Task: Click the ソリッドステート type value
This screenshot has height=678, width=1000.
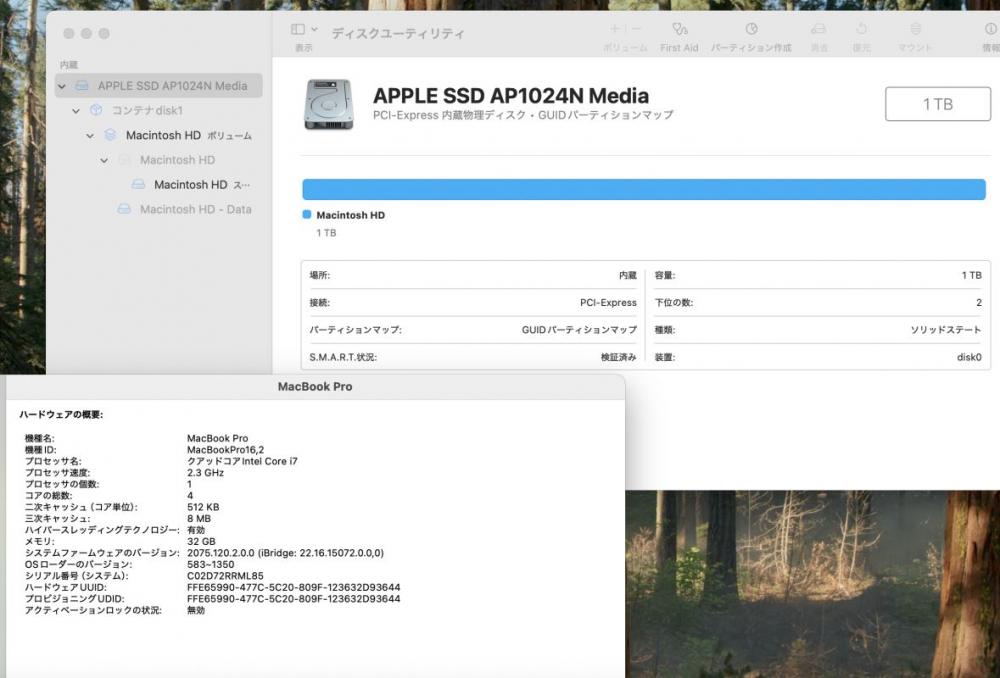Action: pyautogui.click(x=946, y=330)
